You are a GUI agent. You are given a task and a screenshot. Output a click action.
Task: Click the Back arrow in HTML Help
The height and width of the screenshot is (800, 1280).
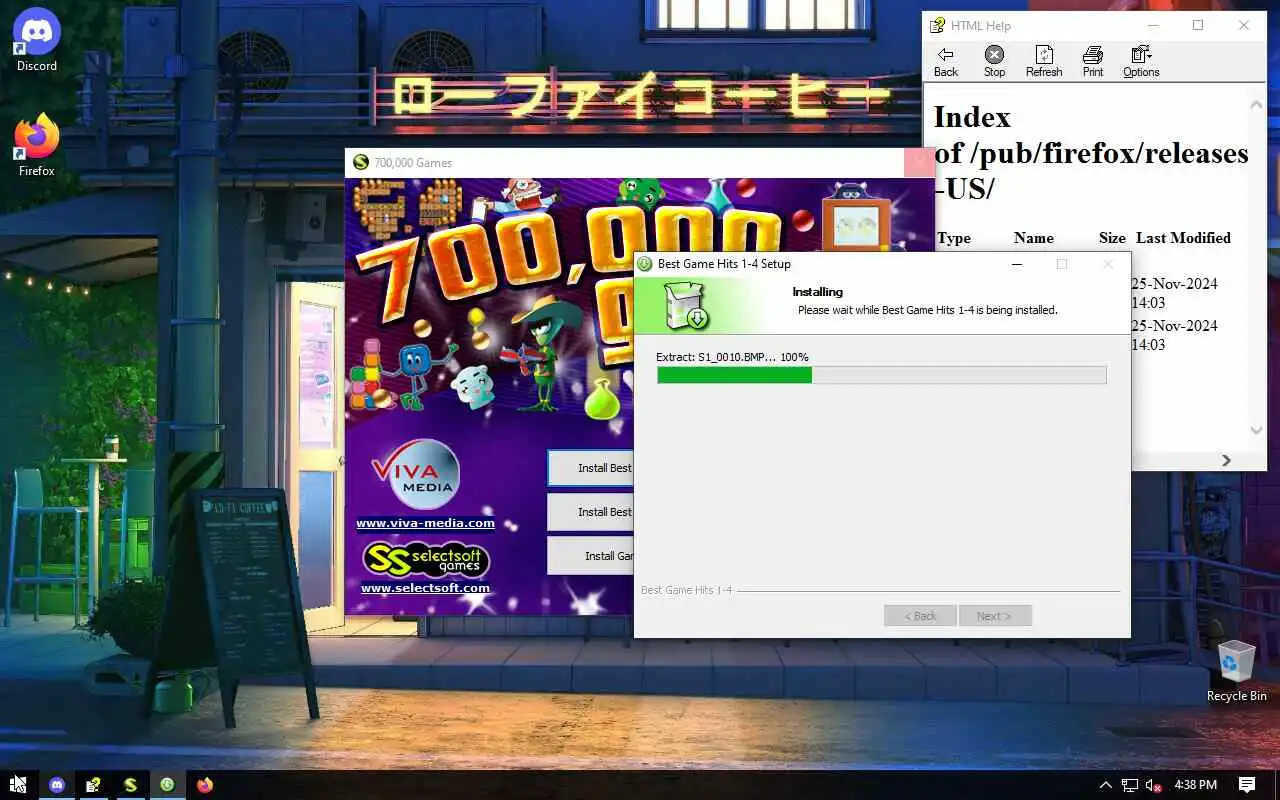[x=946, y=62]
